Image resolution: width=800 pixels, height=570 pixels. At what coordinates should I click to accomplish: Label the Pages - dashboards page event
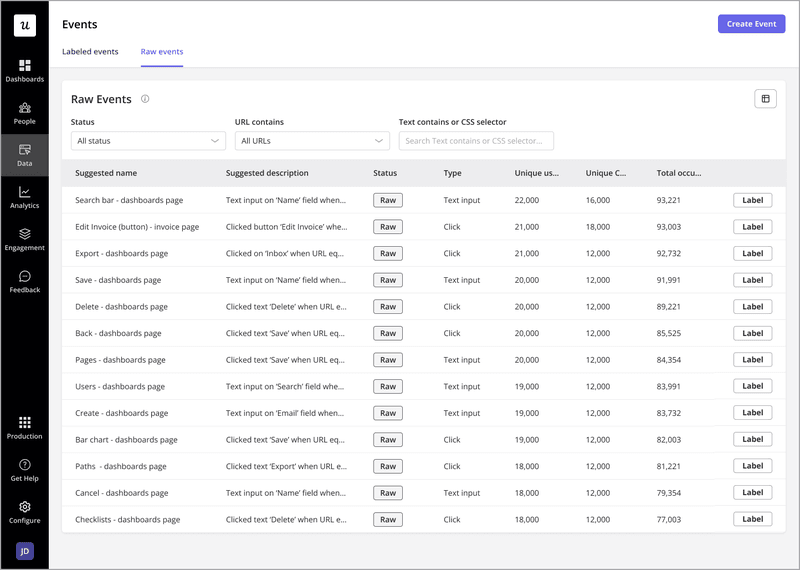[x=753, y=359]
